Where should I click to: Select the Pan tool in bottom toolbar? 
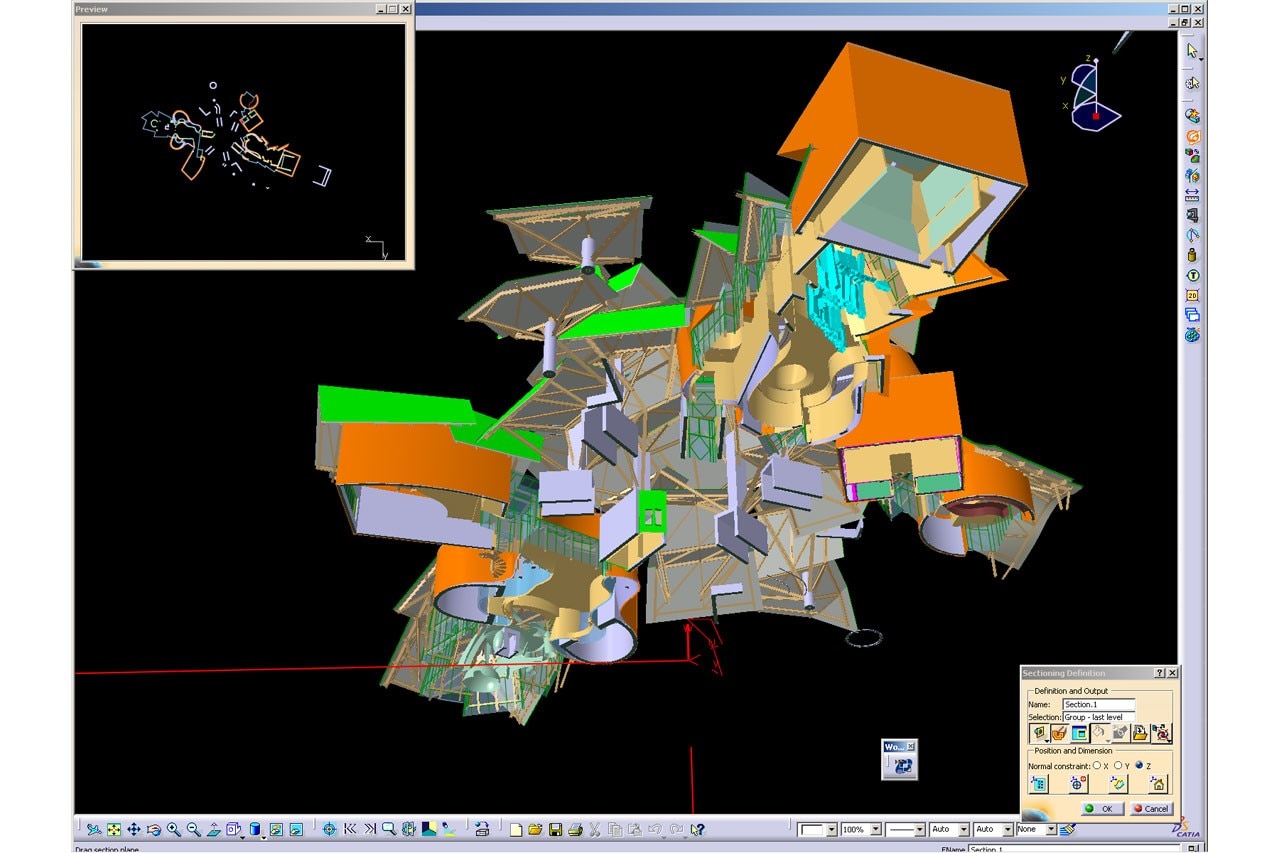[134, 829]
